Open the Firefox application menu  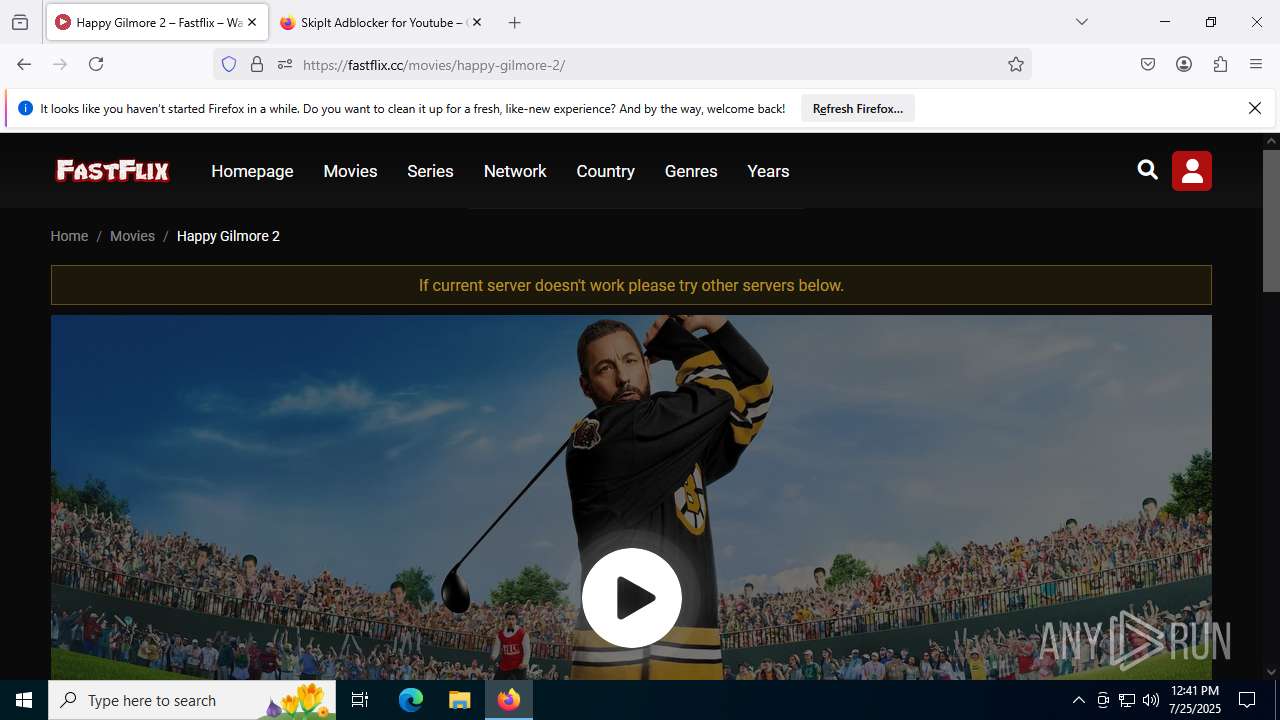1256,64
